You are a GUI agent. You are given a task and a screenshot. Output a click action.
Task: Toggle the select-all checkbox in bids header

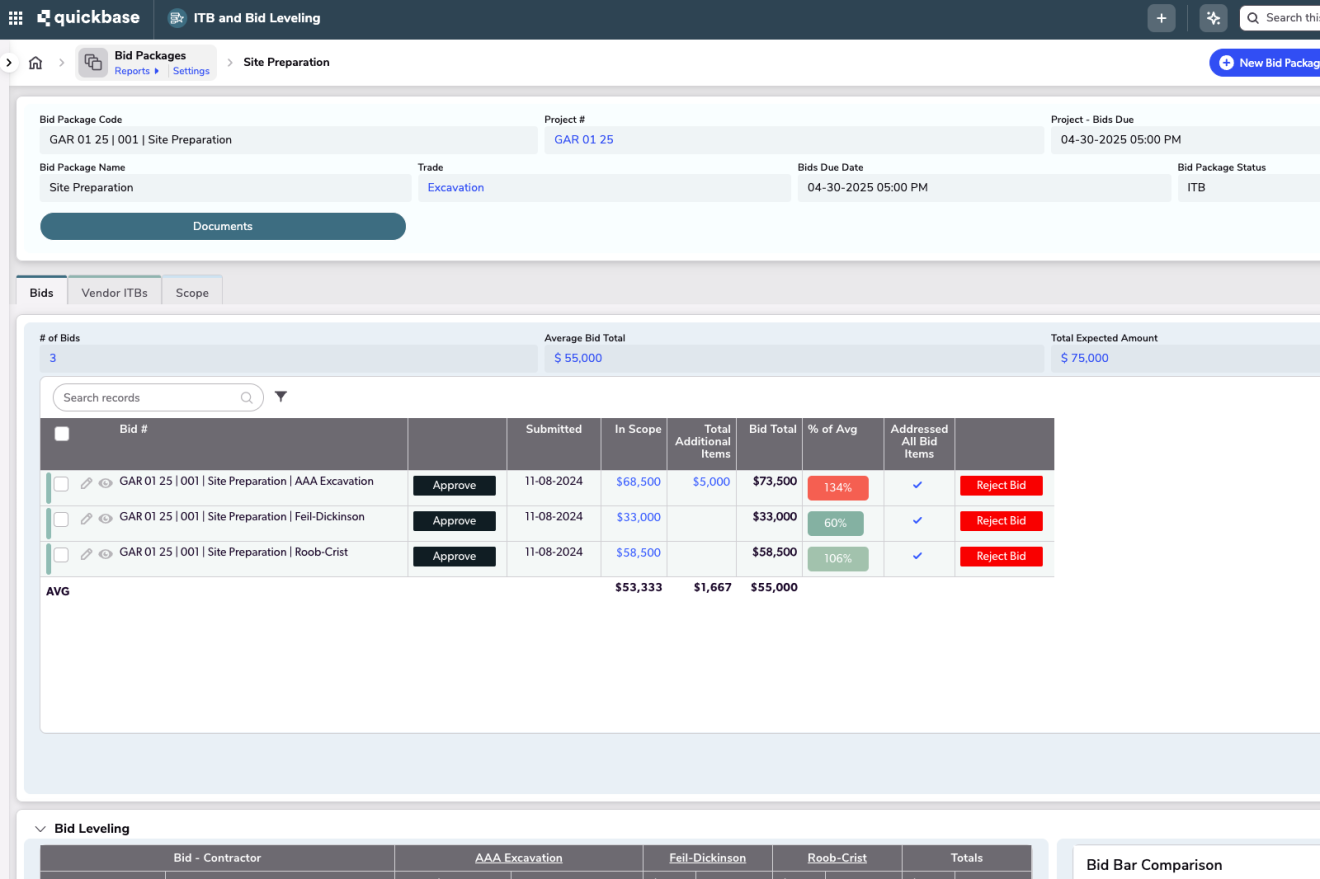click(62, 434)
